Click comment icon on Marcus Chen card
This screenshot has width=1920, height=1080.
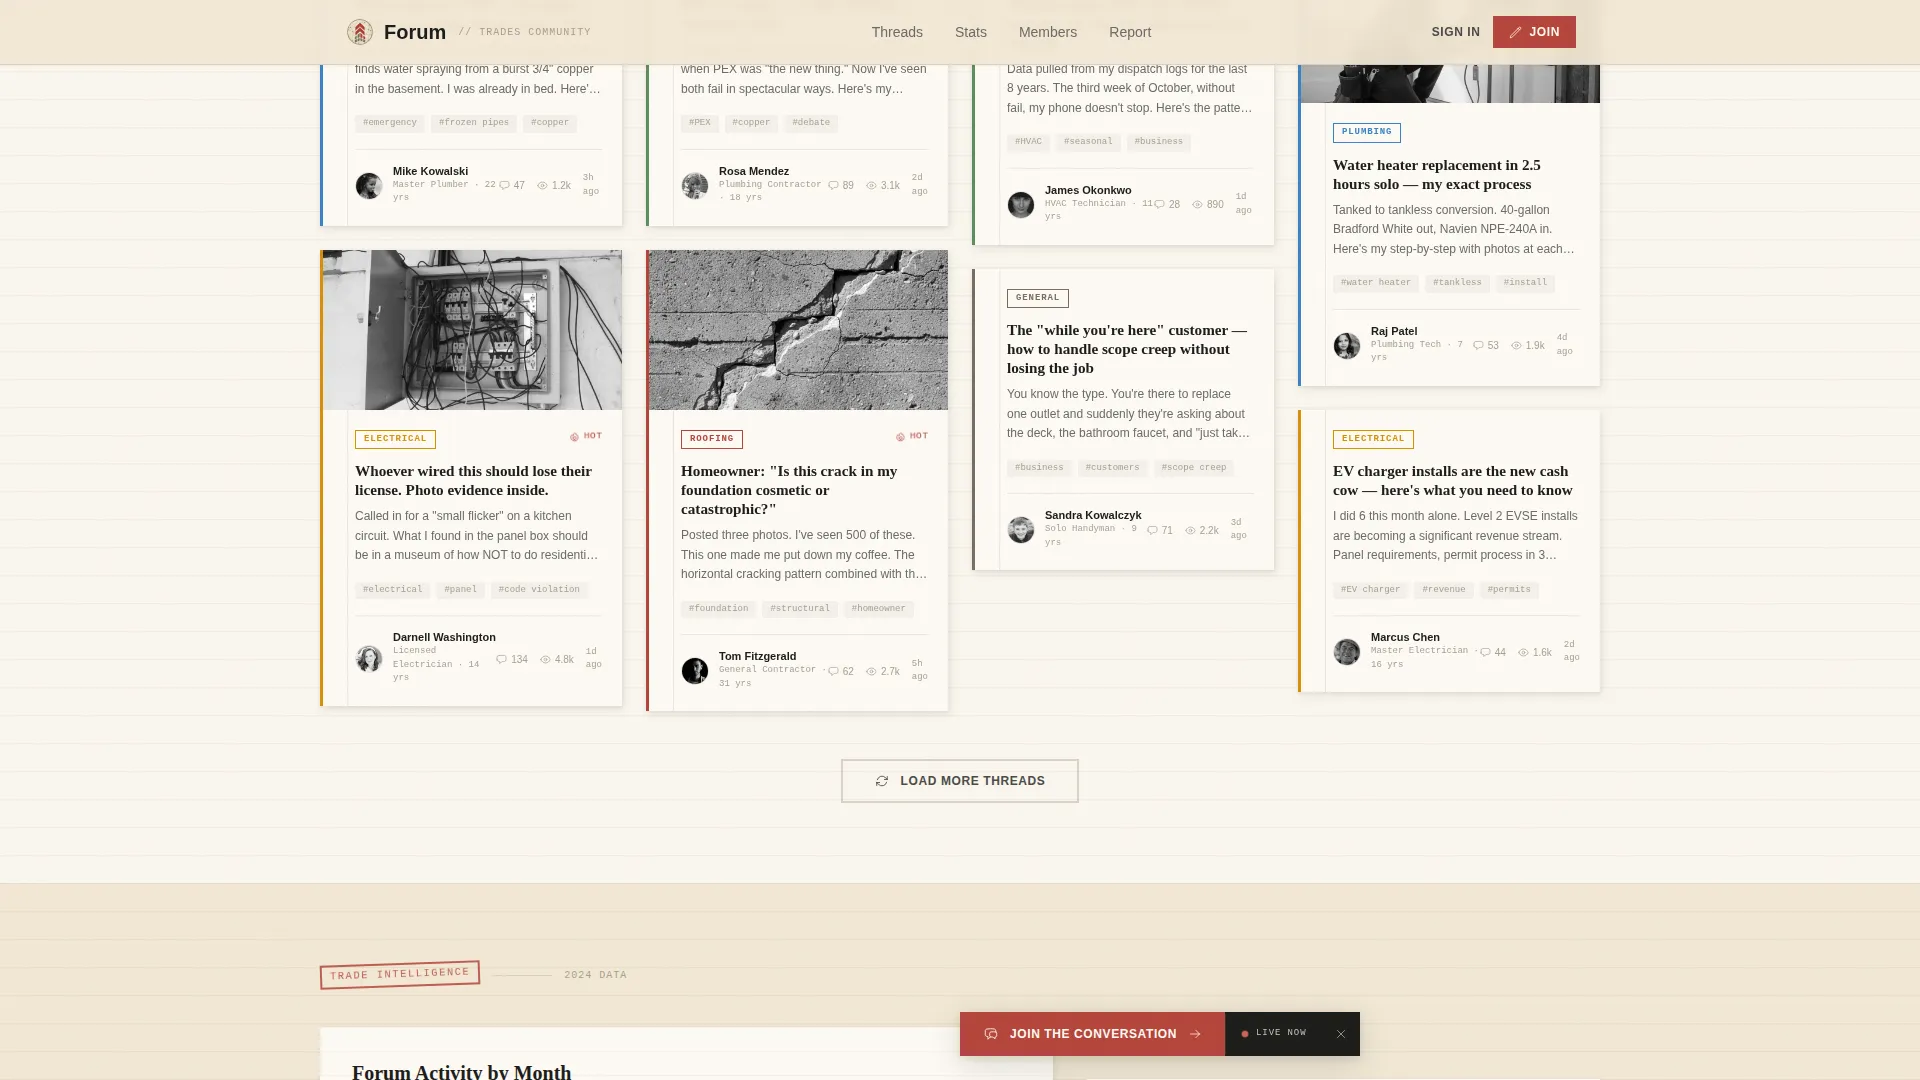tap(1485, 652)
